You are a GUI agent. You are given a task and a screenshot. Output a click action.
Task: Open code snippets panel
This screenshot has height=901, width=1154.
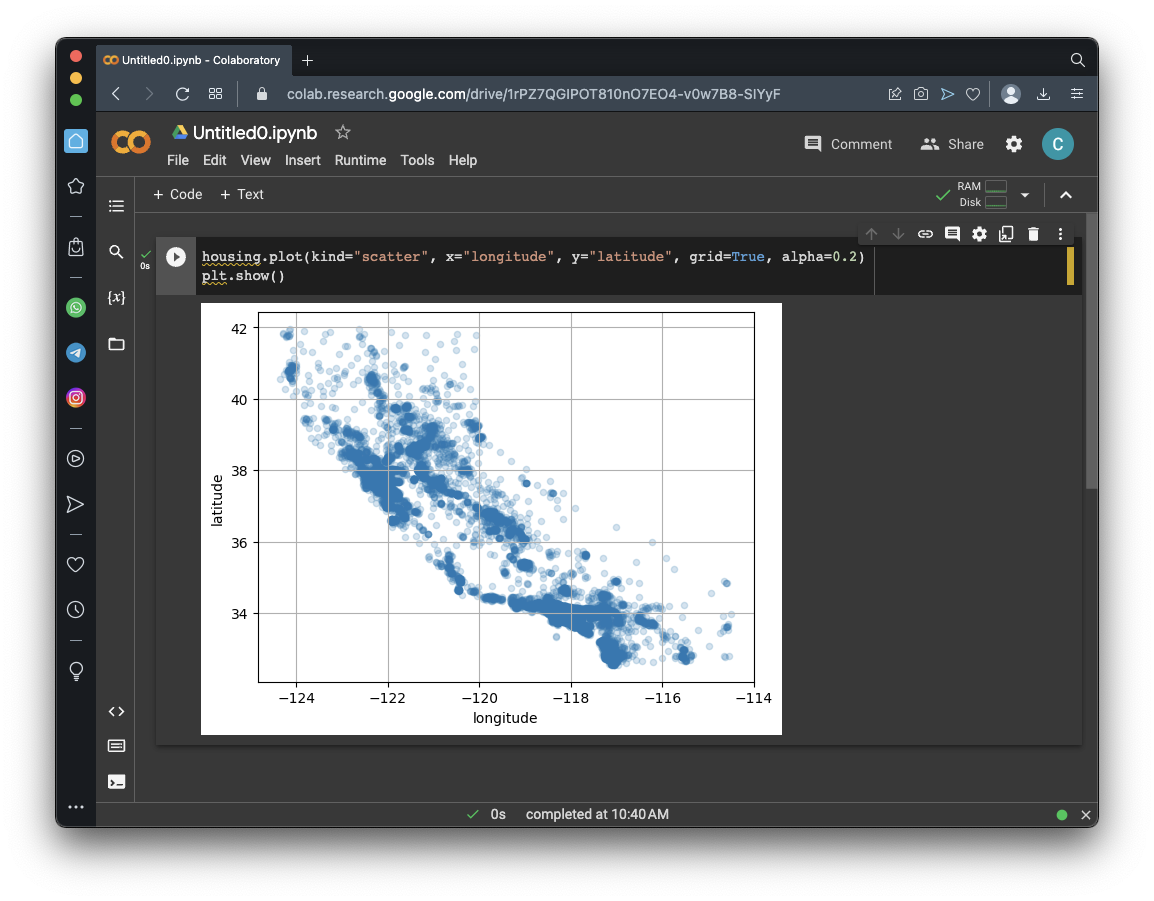click(x=116, y=711)
